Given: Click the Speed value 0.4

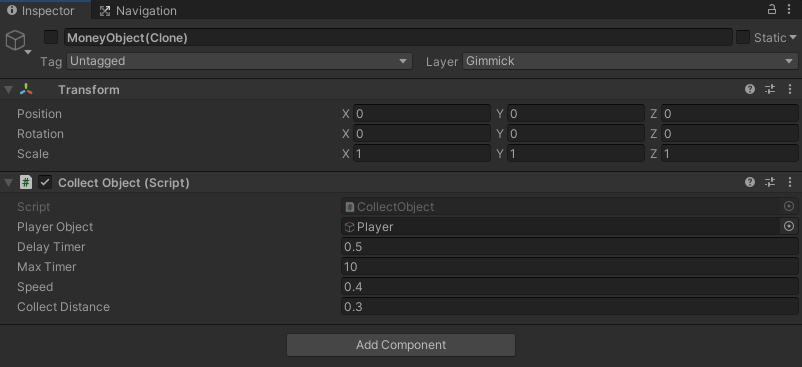Looking at the screenshot, I should pyautogui.click(x=570, y=286).
